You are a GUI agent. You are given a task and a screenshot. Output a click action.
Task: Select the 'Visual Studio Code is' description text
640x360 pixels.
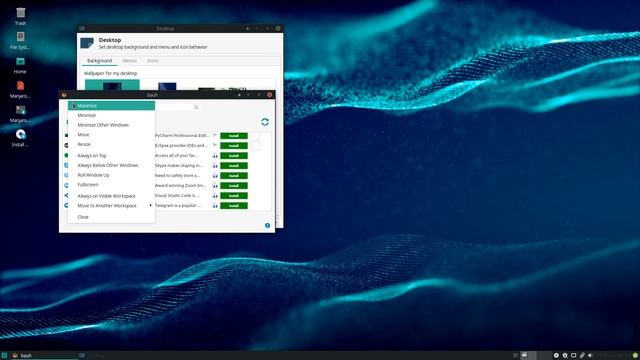[x=177, y=196]
